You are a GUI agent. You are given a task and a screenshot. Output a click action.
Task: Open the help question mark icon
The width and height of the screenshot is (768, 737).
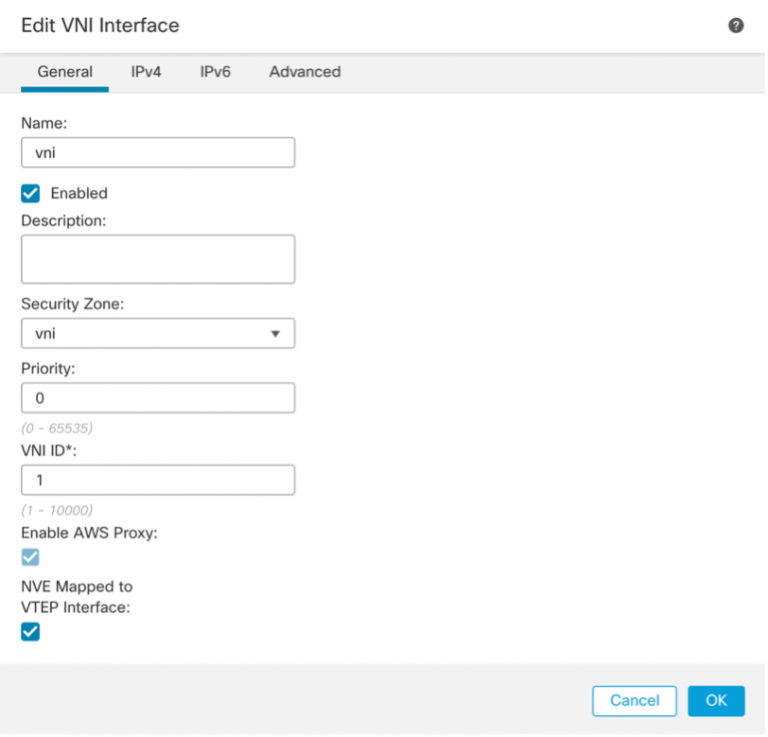coord(736,26)
